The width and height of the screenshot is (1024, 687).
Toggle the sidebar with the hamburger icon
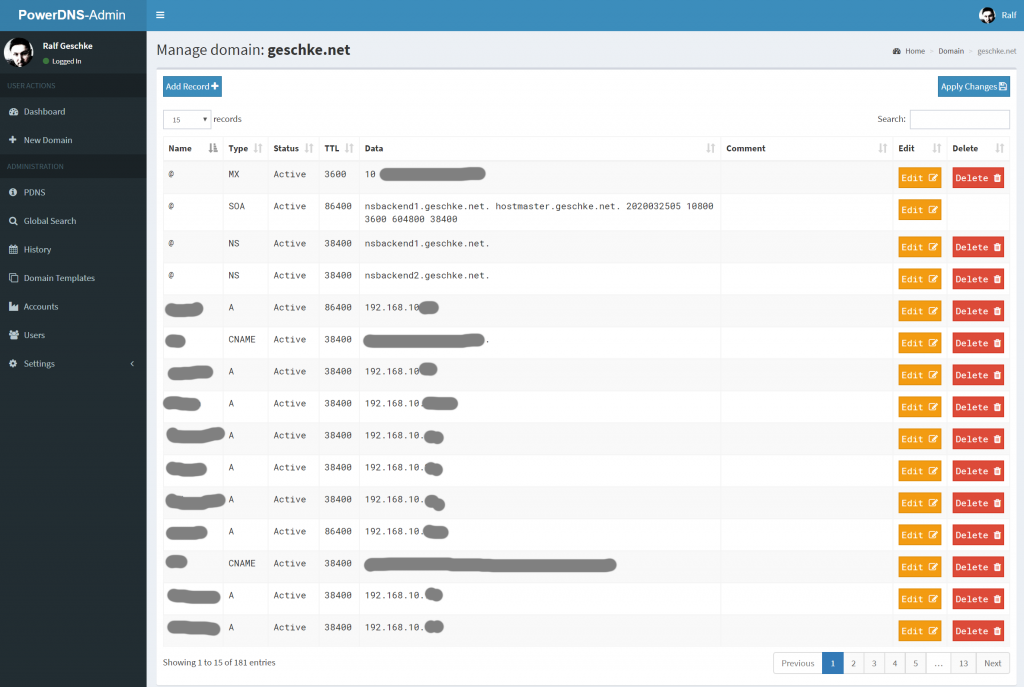pos(160,15)
